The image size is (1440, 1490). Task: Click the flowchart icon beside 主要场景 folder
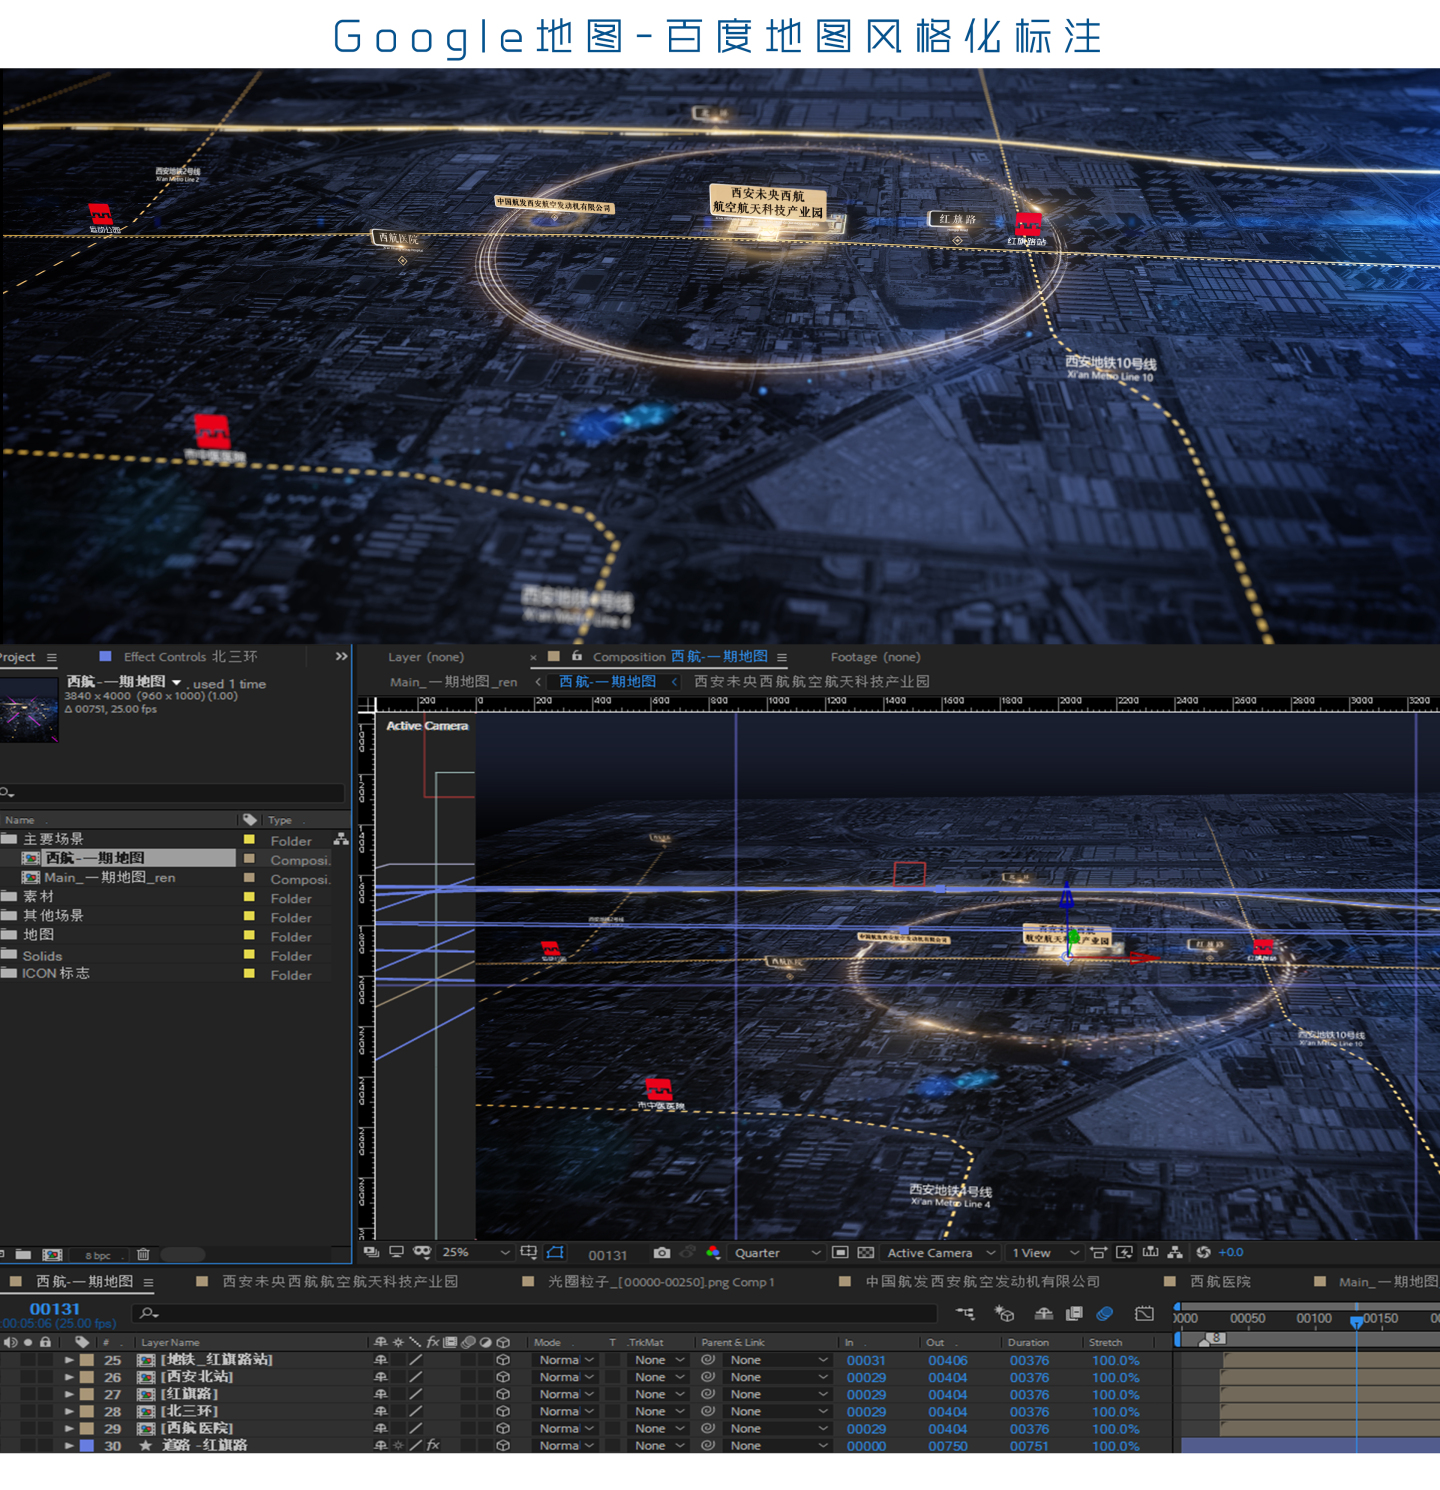coord(341,839)
